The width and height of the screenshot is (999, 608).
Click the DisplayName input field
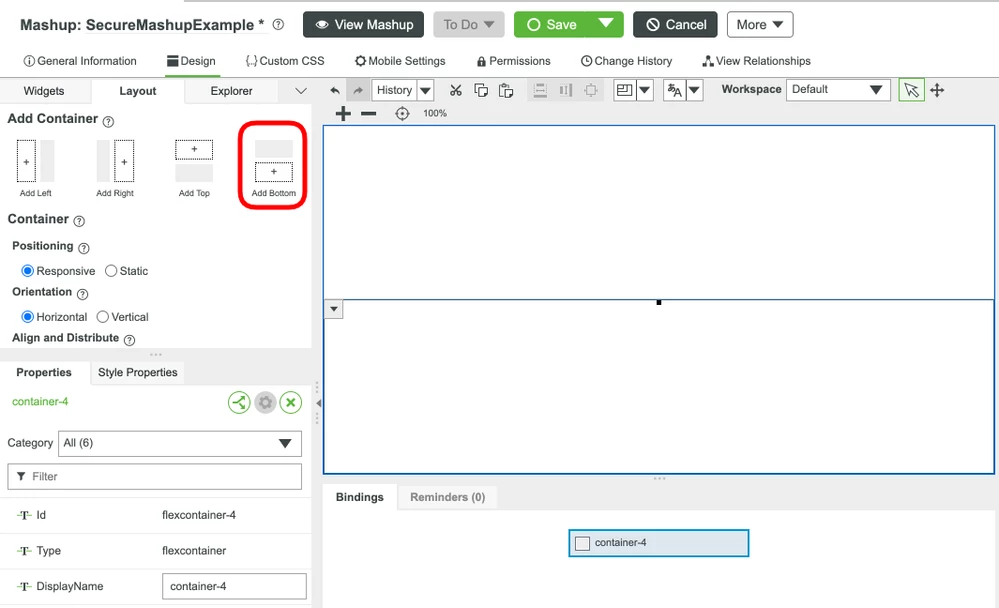(234, 586)
